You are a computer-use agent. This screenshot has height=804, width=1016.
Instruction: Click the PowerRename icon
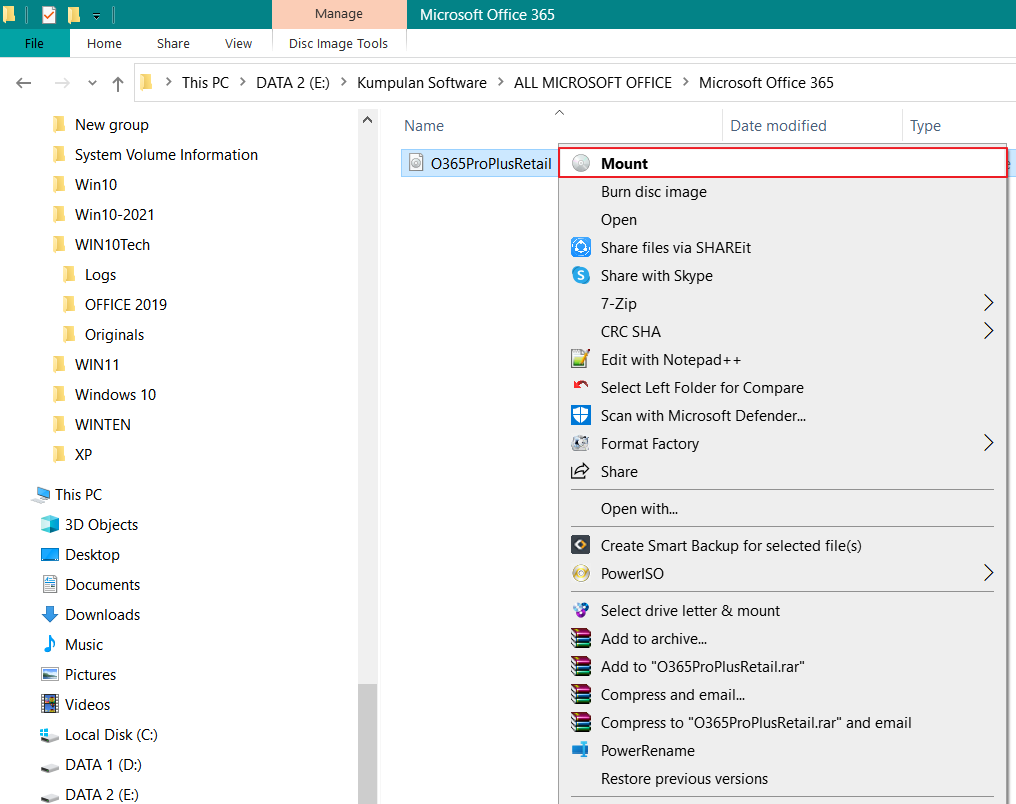581,750
